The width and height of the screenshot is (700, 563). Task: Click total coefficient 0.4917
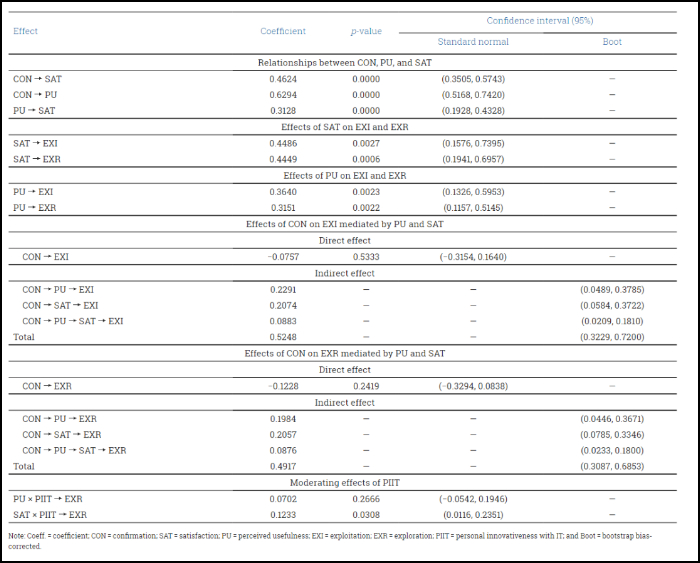(x=283, y=467)
